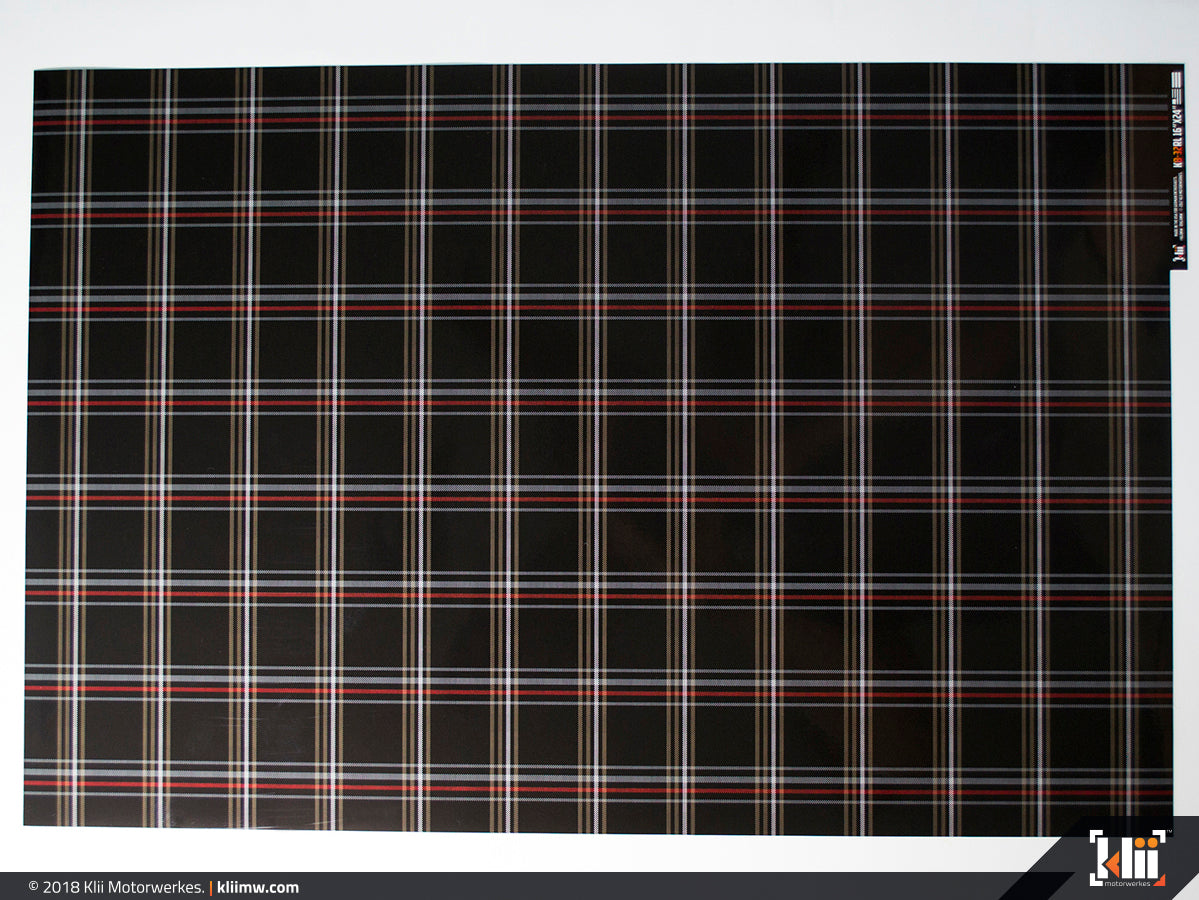Screen dimensions: 1199x900
Task: Click the Klii Motorwerkes logo
Action: 1128,860
